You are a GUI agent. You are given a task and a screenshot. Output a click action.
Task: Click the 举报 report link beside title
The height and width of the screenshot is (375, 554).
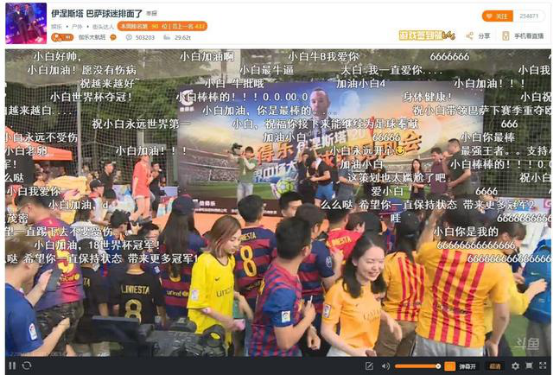[x=152, y=13]
